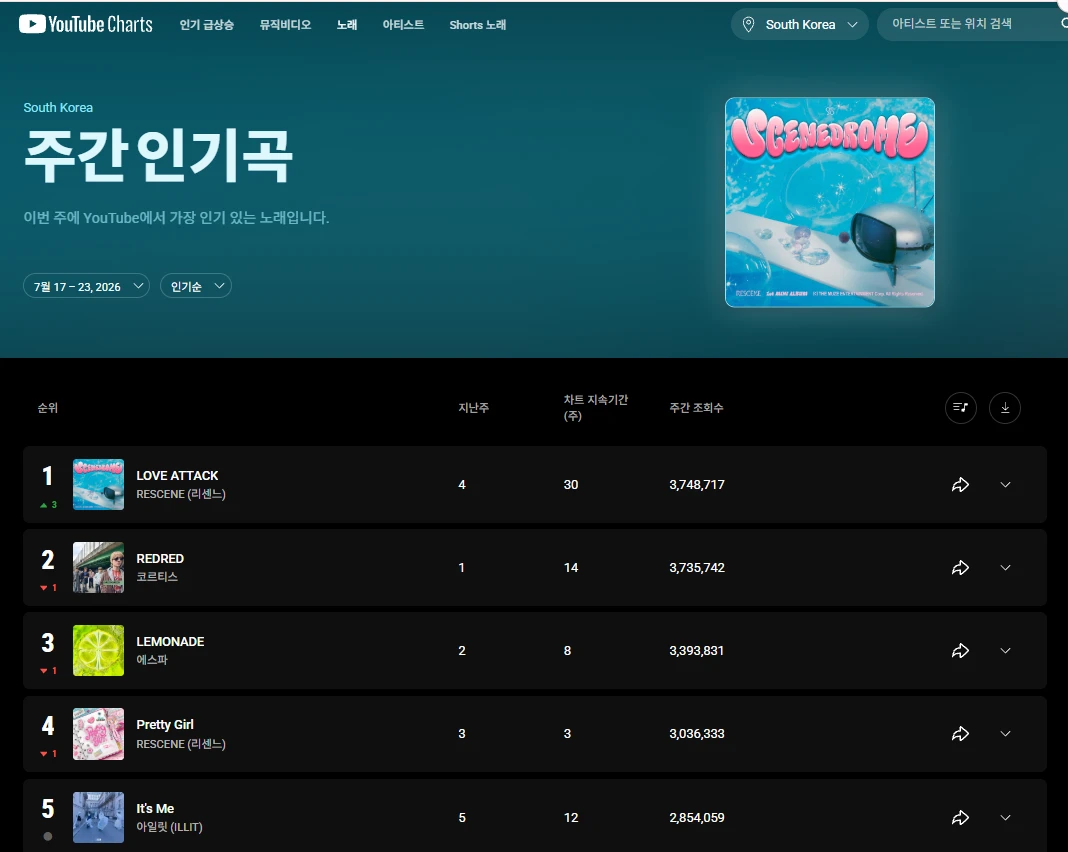
Task: Go to the 뮤직비디오 tab
Action: point(285,25)
